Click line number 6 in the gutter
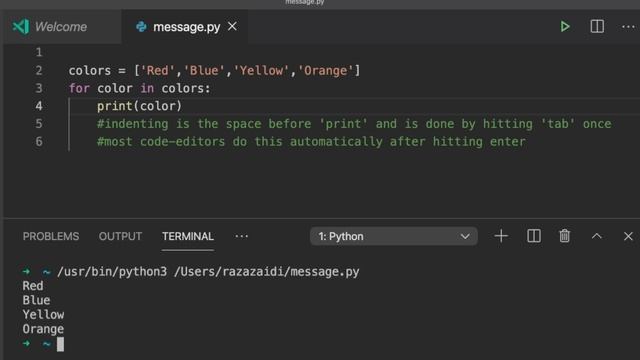This screenshot has height=360, width=640. point(39,142)
